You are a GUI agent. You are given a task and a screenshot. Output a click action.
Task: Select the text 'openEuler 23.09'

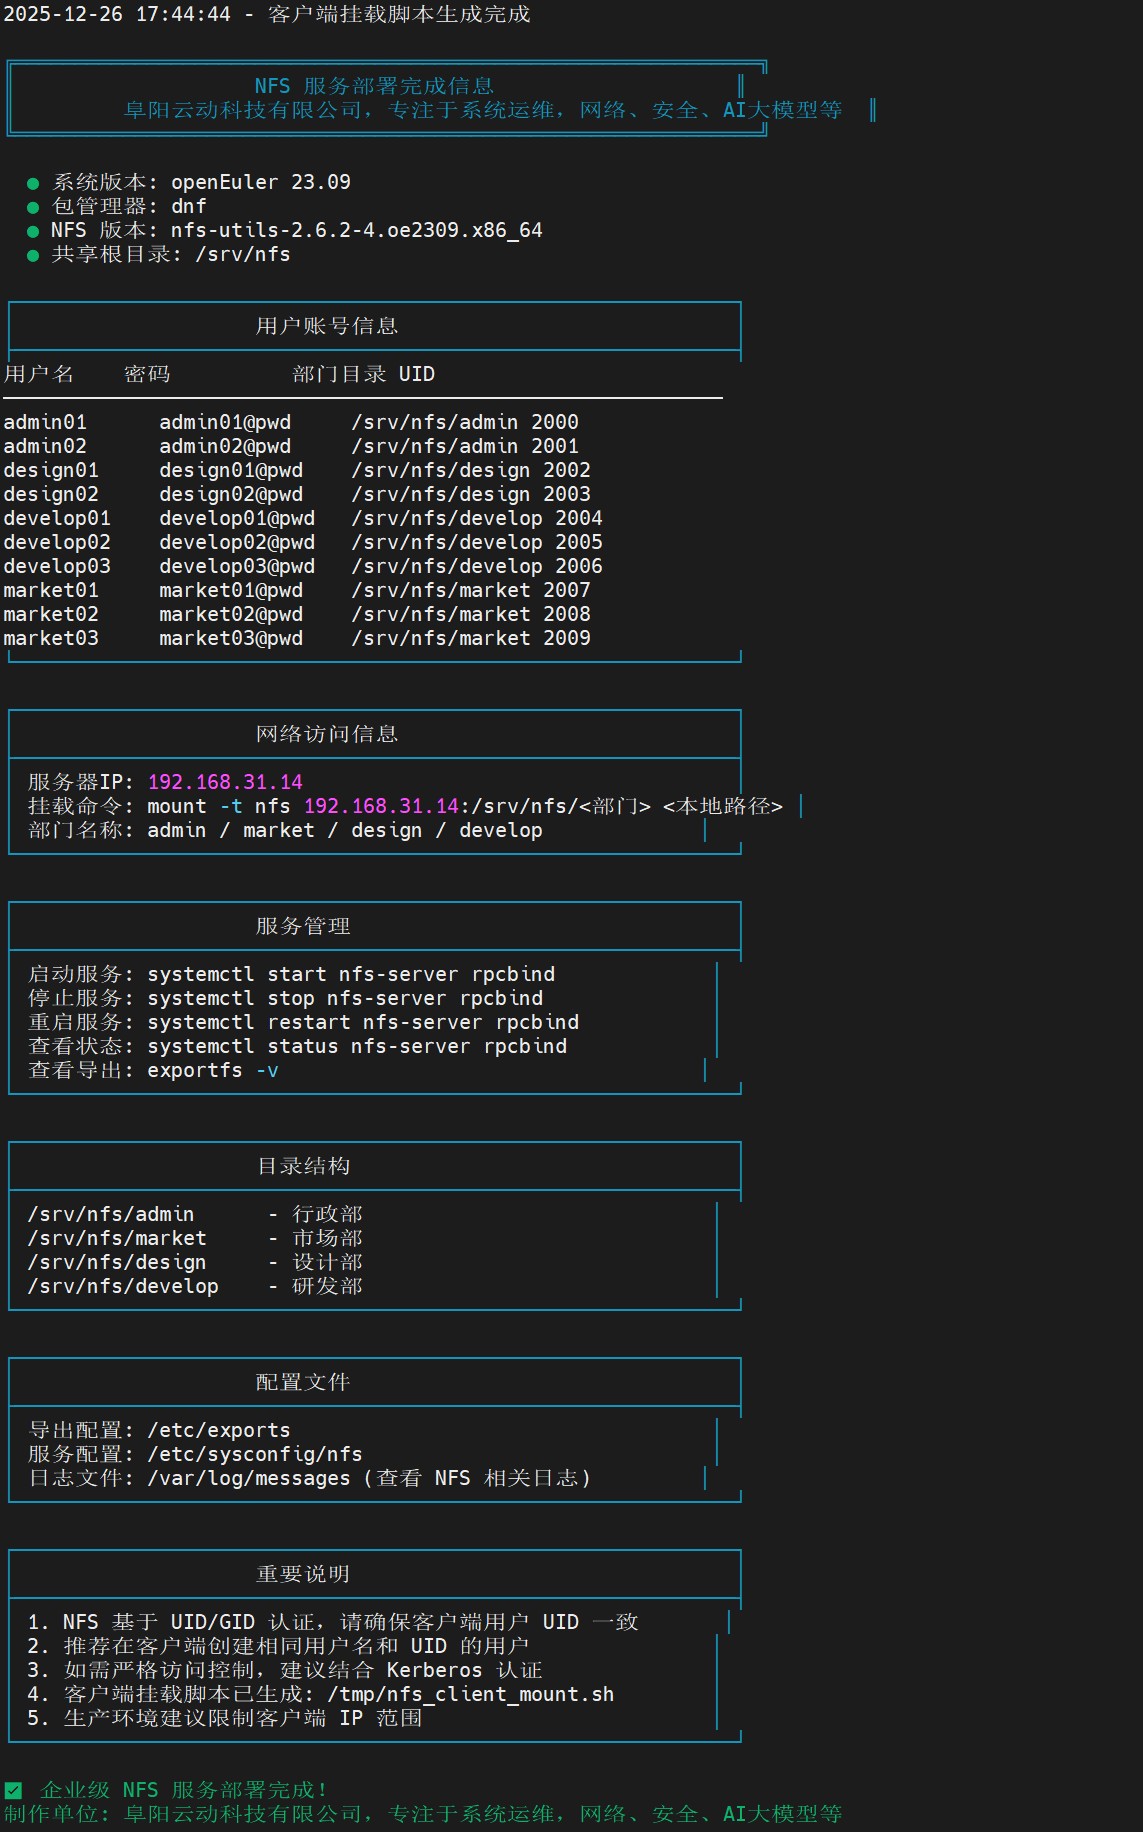tap(261, 182)
